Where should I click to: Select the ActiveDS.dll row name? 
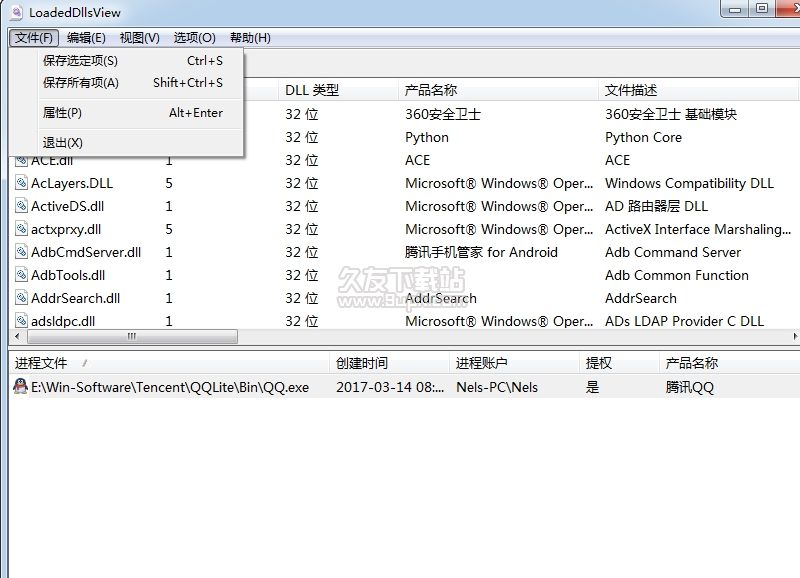(x=67, y=206)
